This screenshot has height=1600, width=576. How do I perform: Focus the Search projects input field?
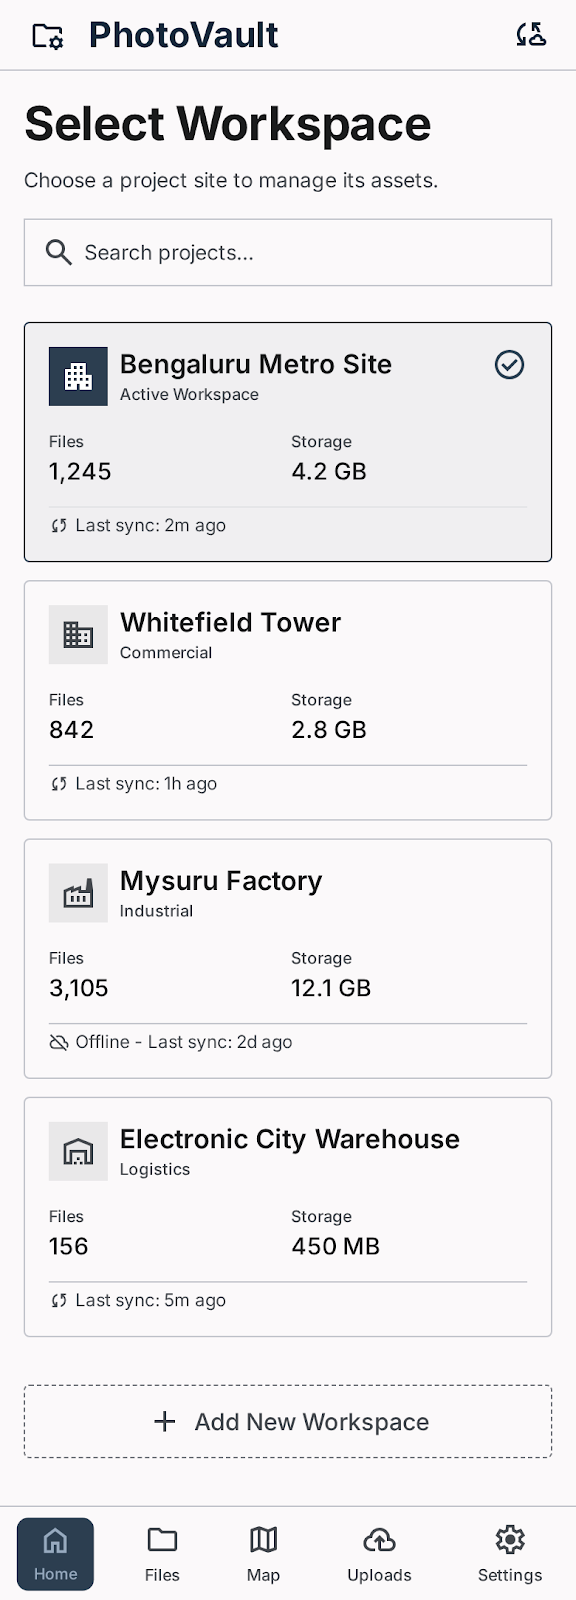pos(288,252)
